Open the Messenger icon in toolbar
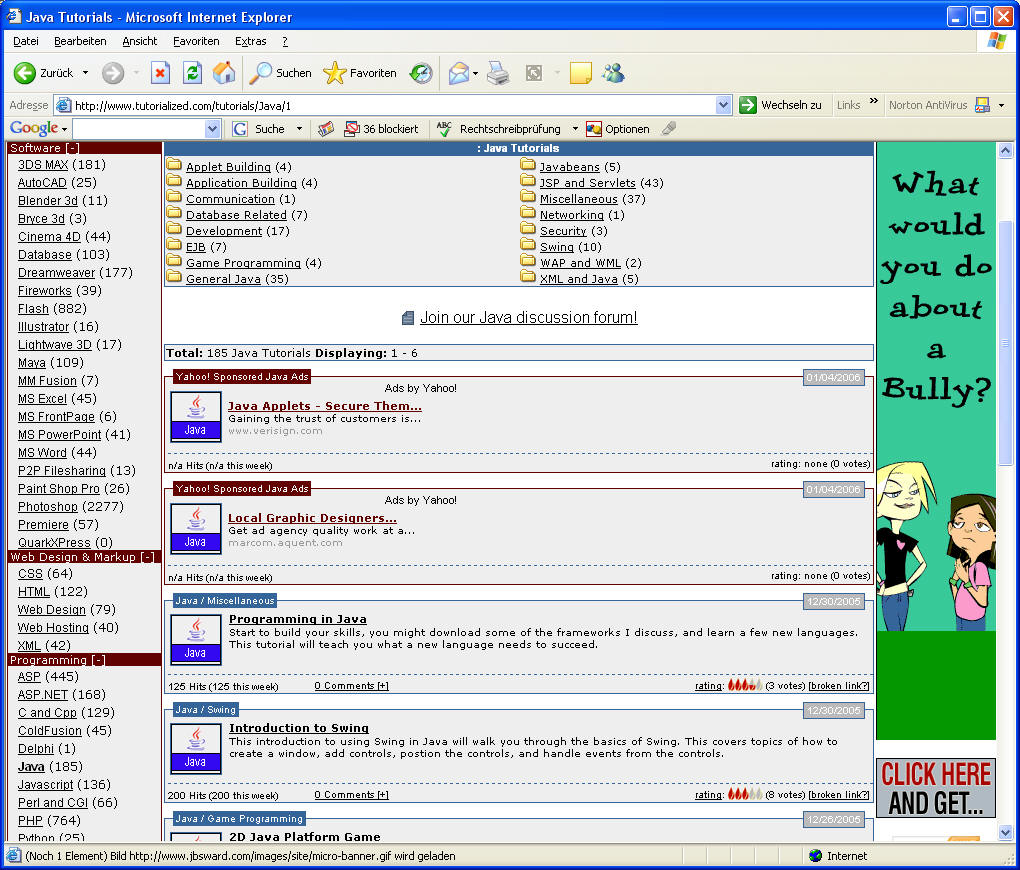This screenshot has width=1020, height=870. pyautogui.click(x=613, y=73)
